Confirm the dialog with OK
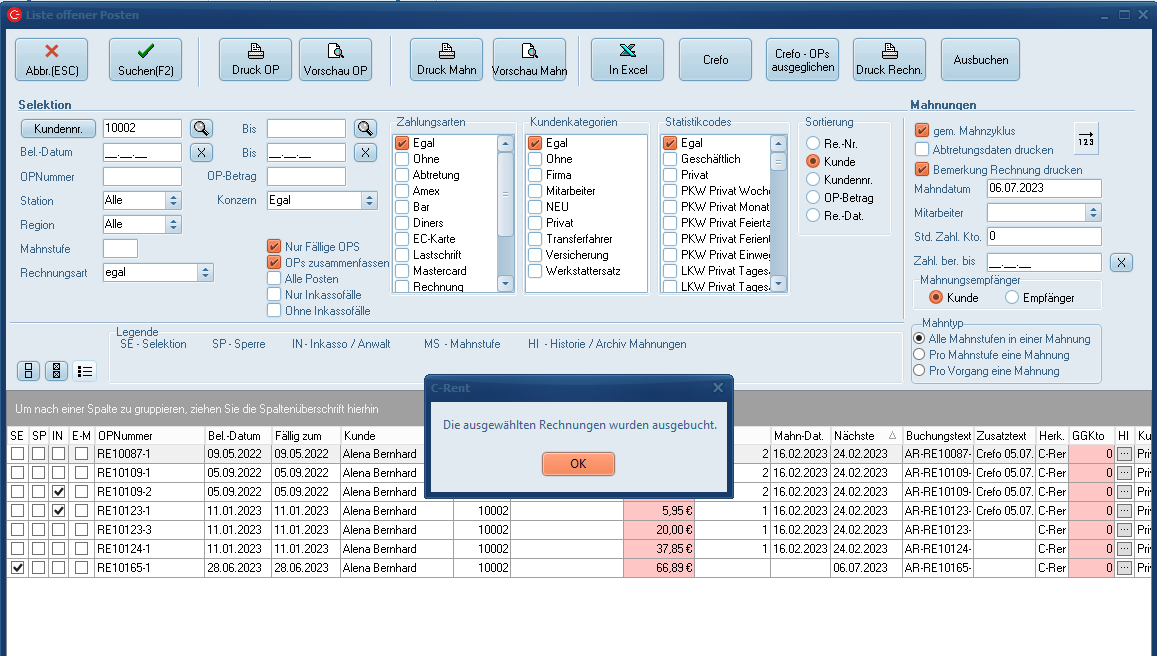This screenshot has height=656, width=1157. coord(578,464)
